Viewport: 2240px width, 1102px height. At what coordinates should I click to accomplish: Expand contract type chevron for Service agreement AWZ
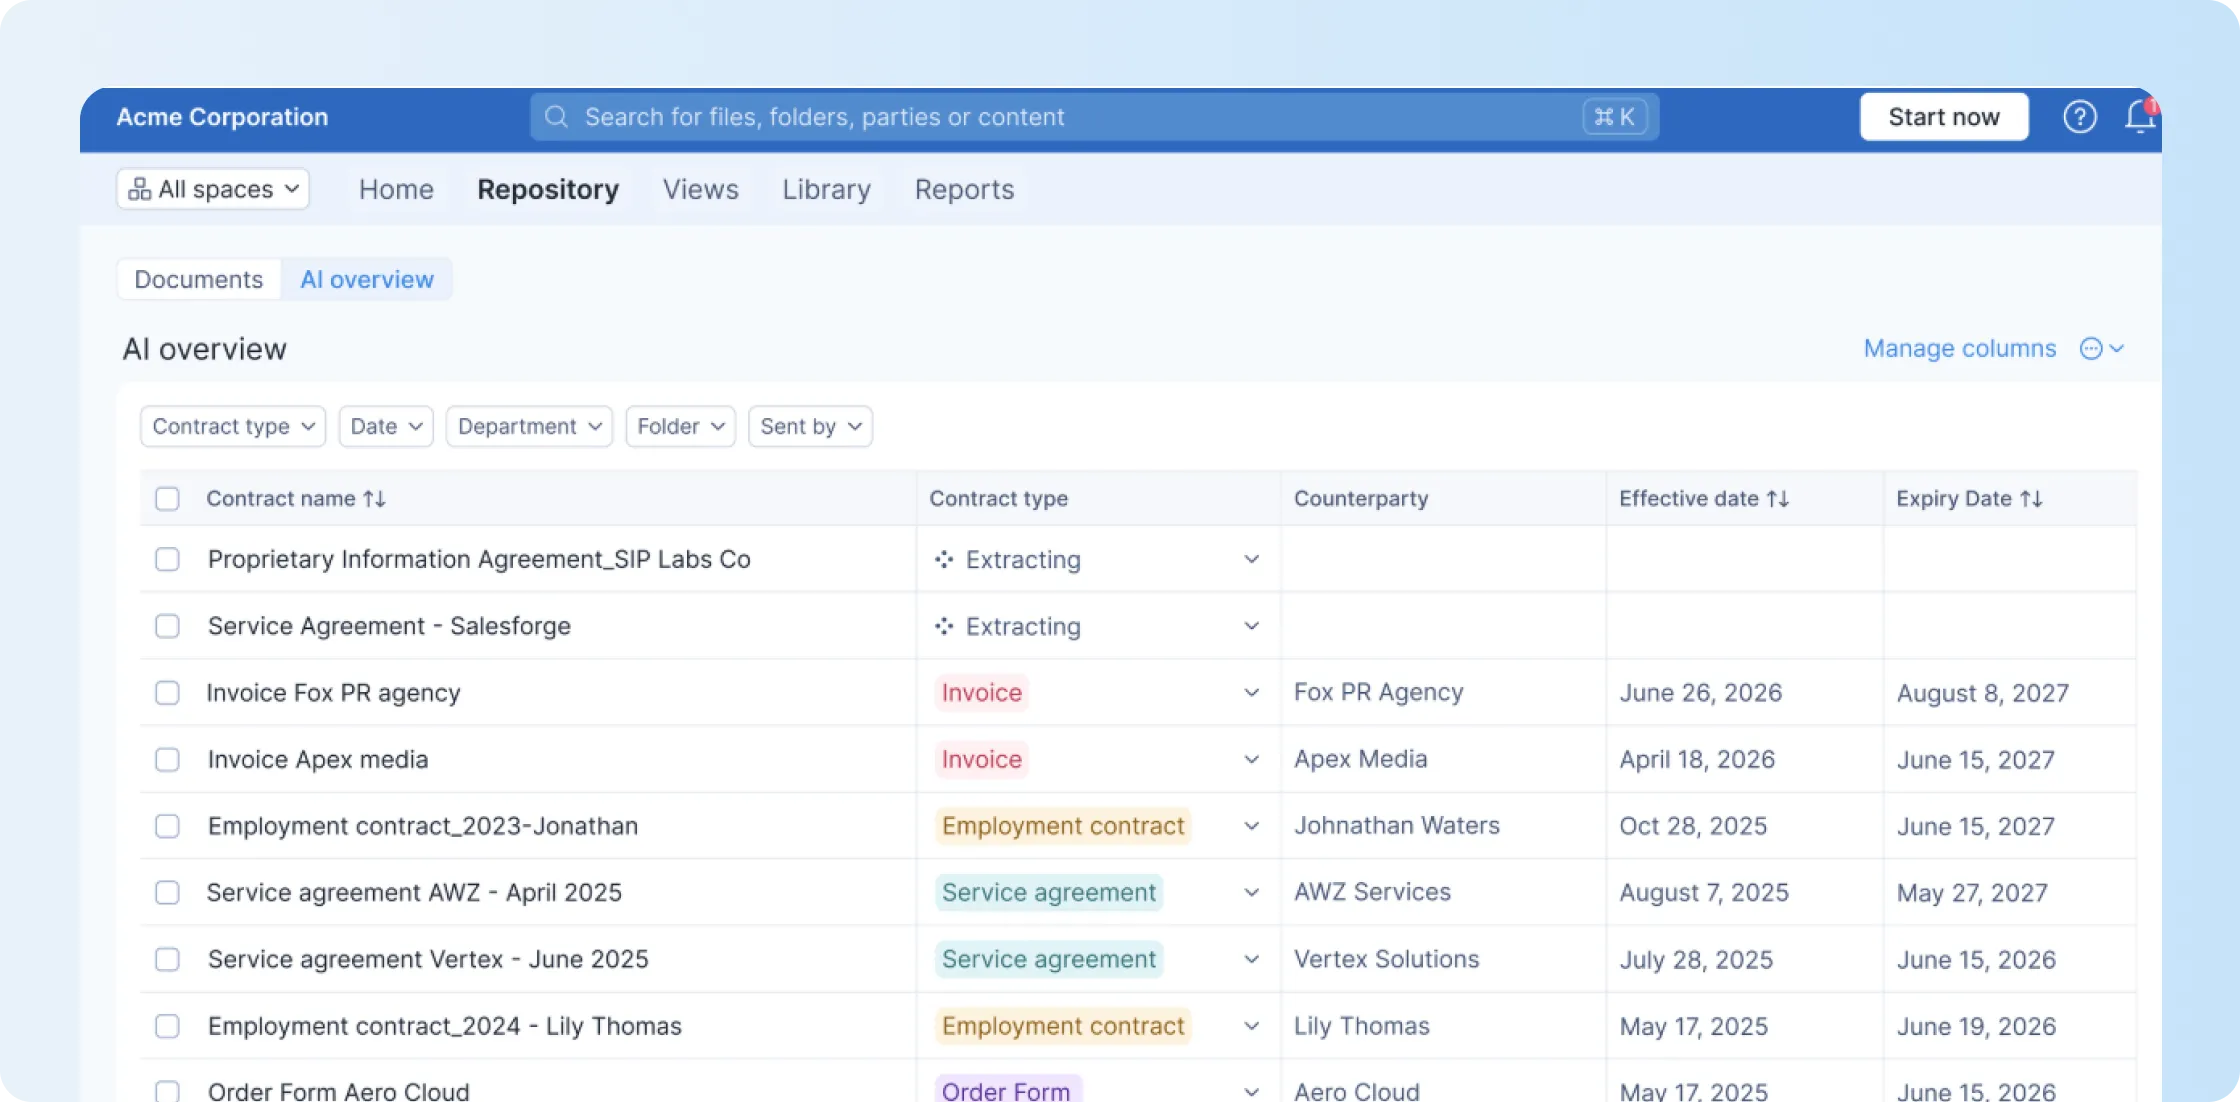1251,892
